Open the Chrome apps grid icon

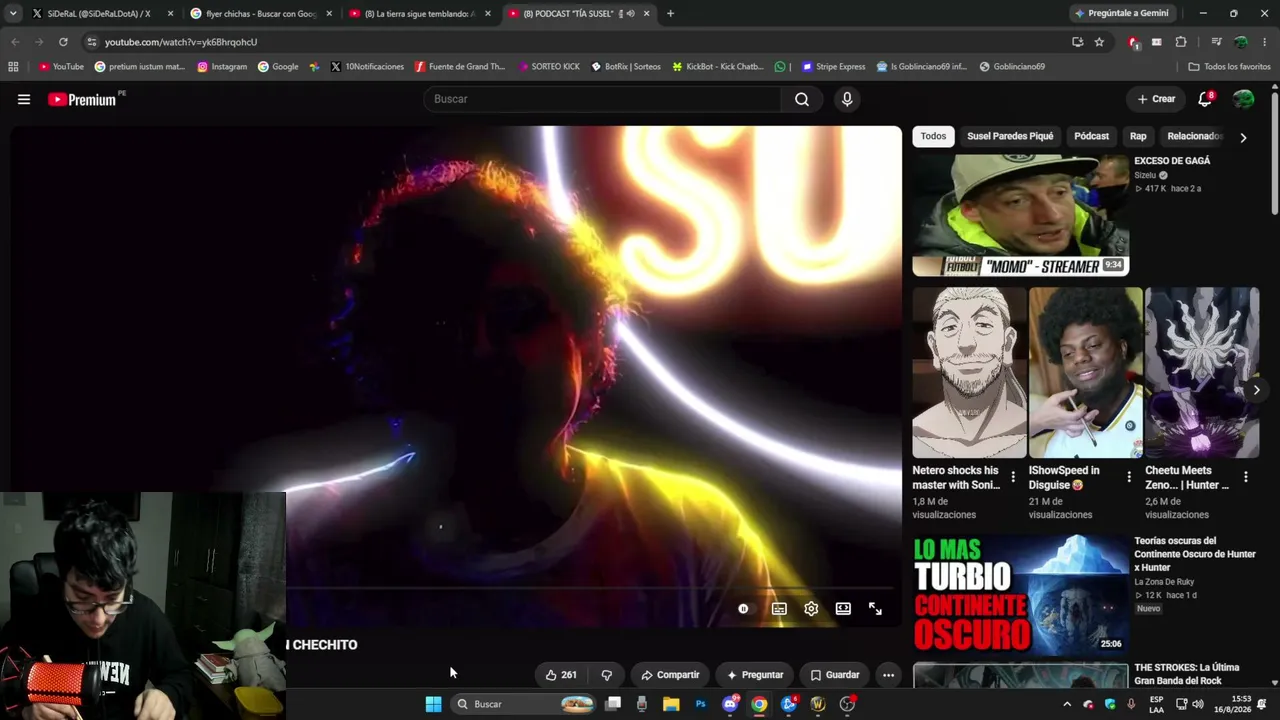pos(13,66)
